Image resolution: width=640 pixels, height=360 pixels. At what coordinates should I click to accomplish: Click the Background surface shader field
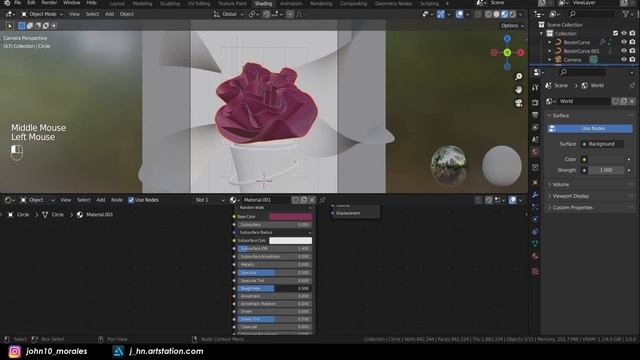602,144
